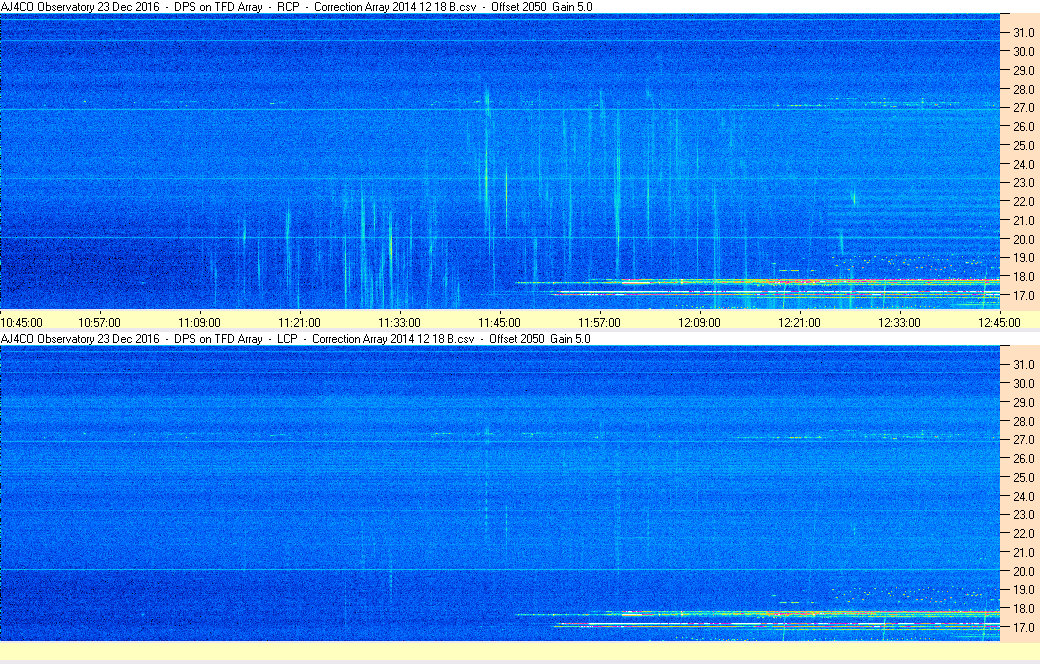Click 31.0 frequency label in RCP panel
The height and width of the screenshot is (664, 1040).
click(x=1023, y=33)
